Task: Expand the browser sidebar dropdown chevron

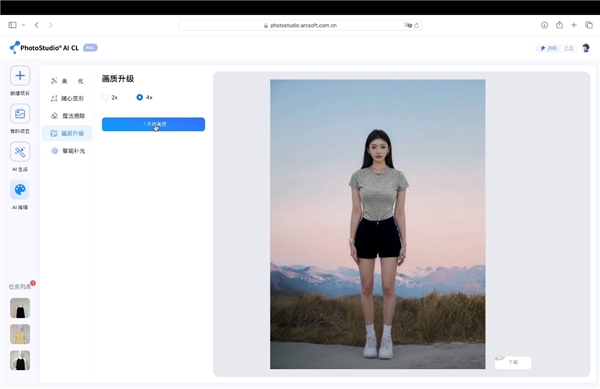Action: coord(23,25)
